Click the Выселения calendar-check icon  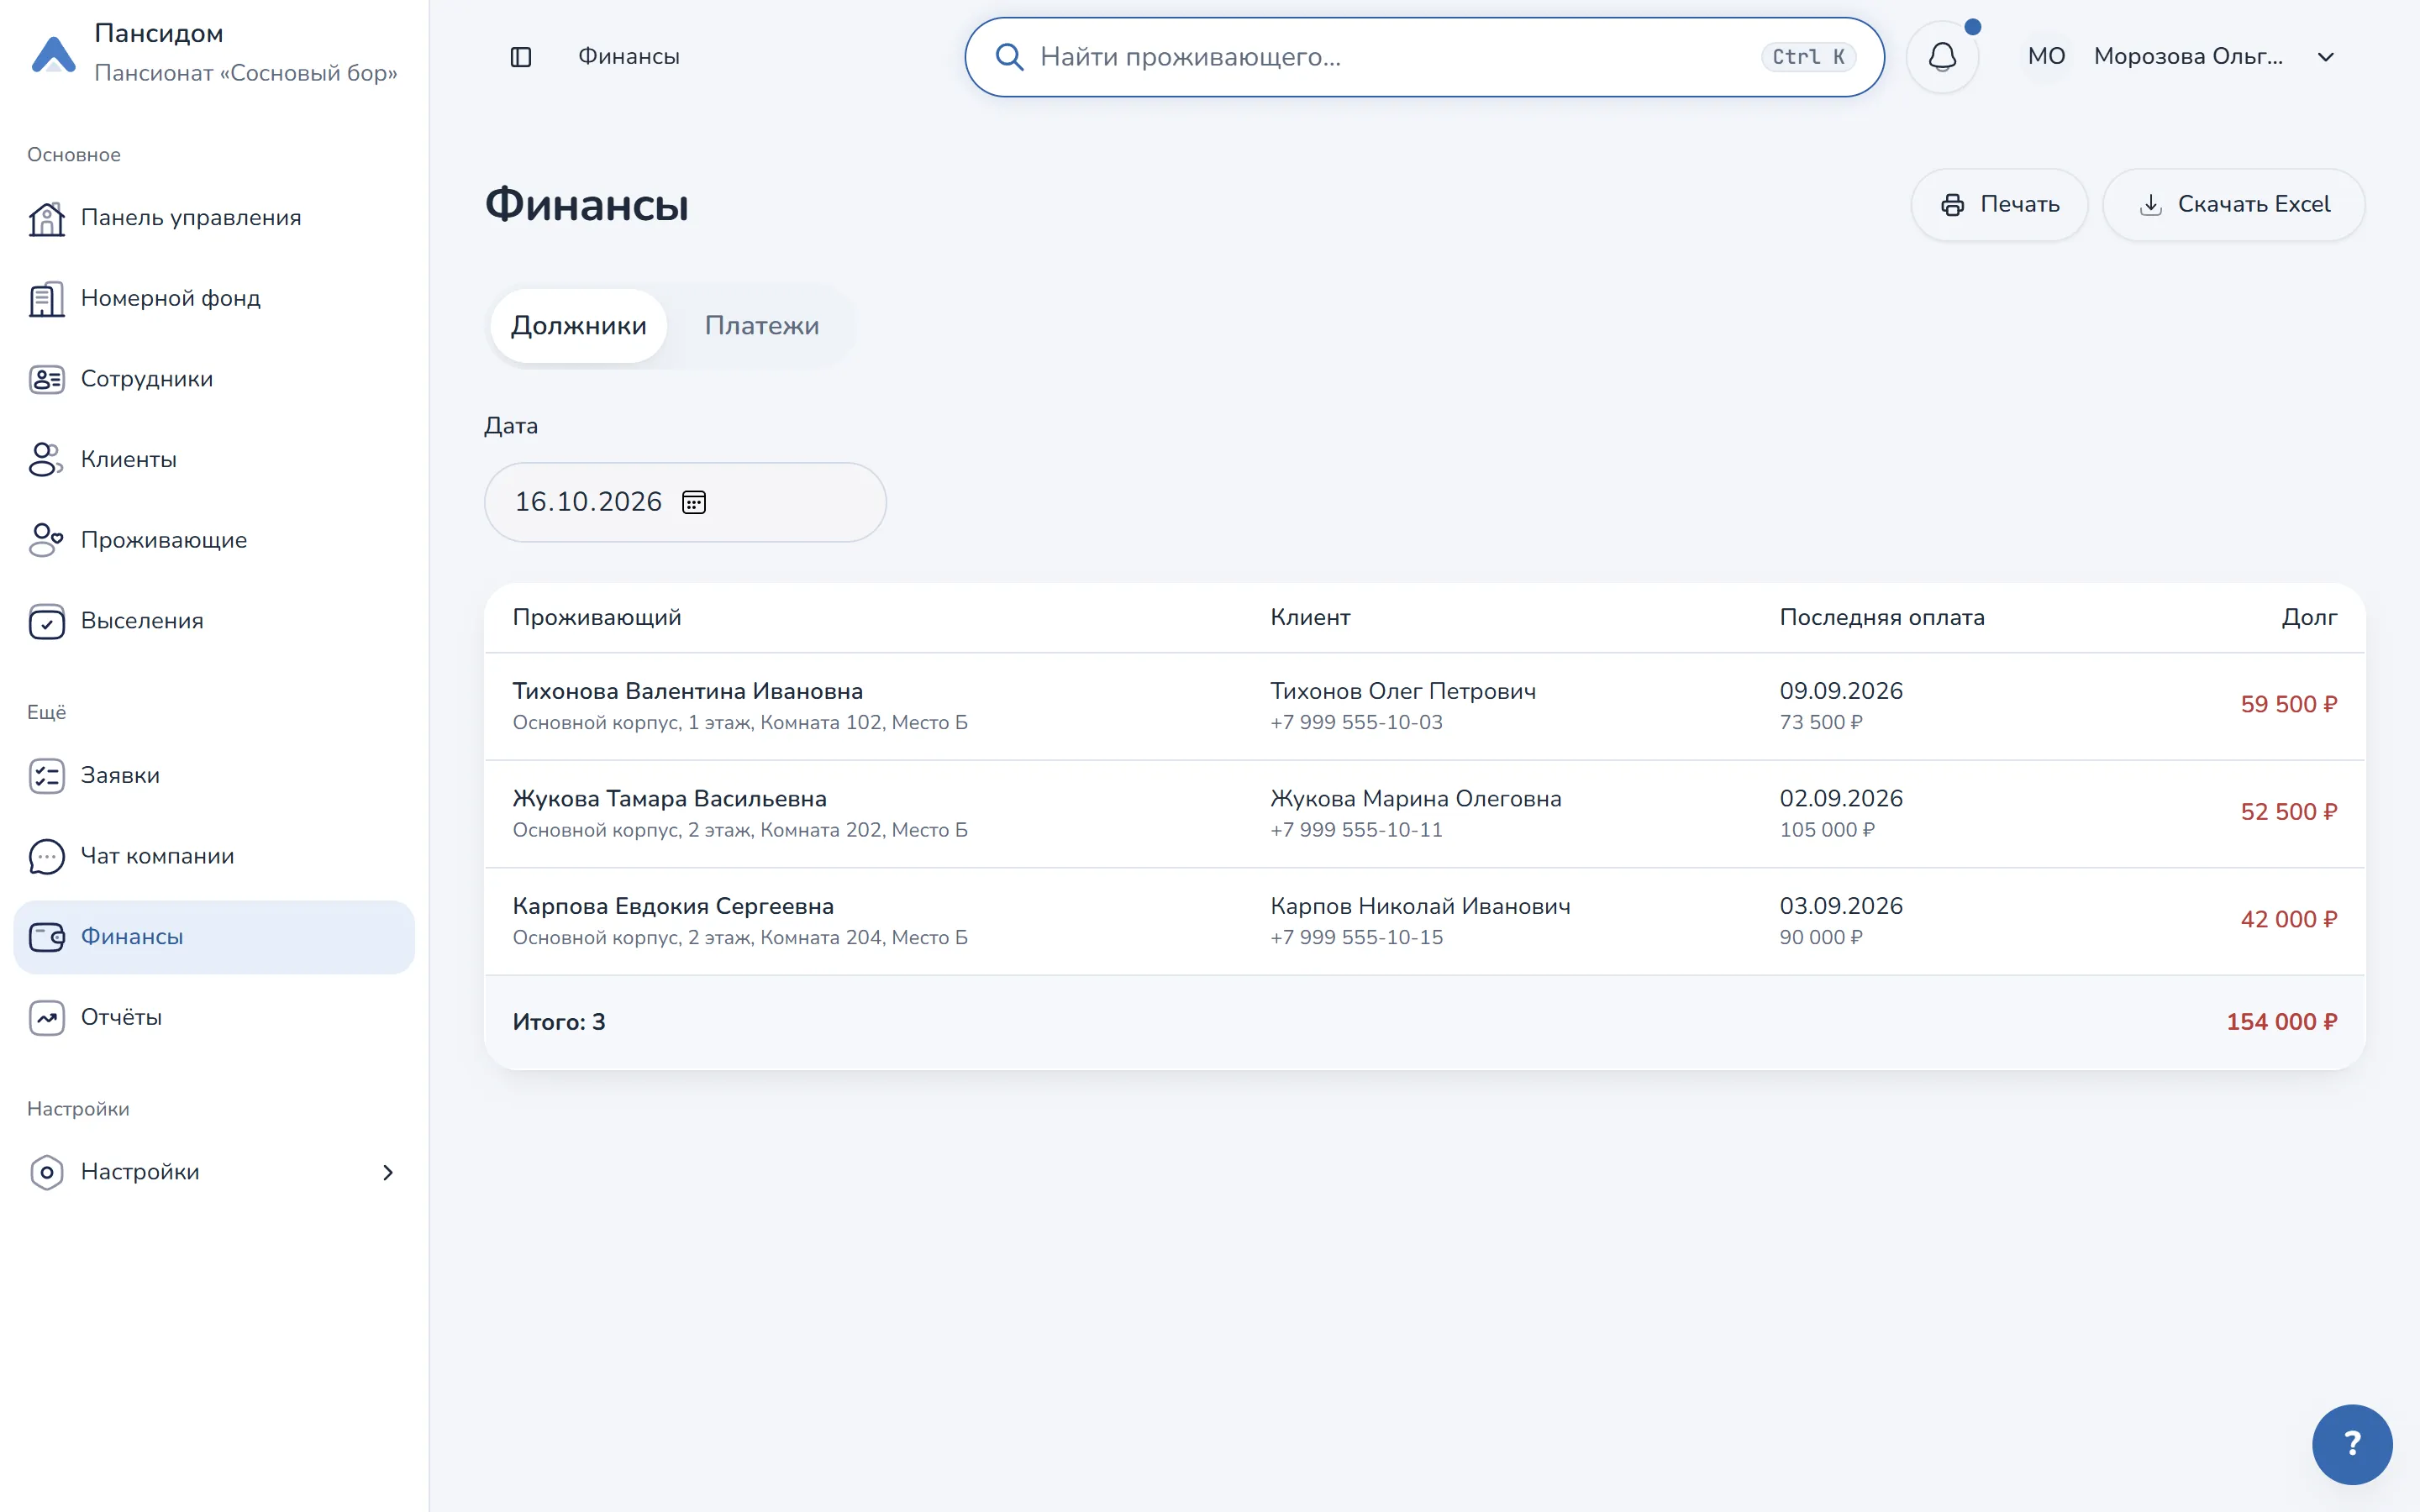(46, 621)
